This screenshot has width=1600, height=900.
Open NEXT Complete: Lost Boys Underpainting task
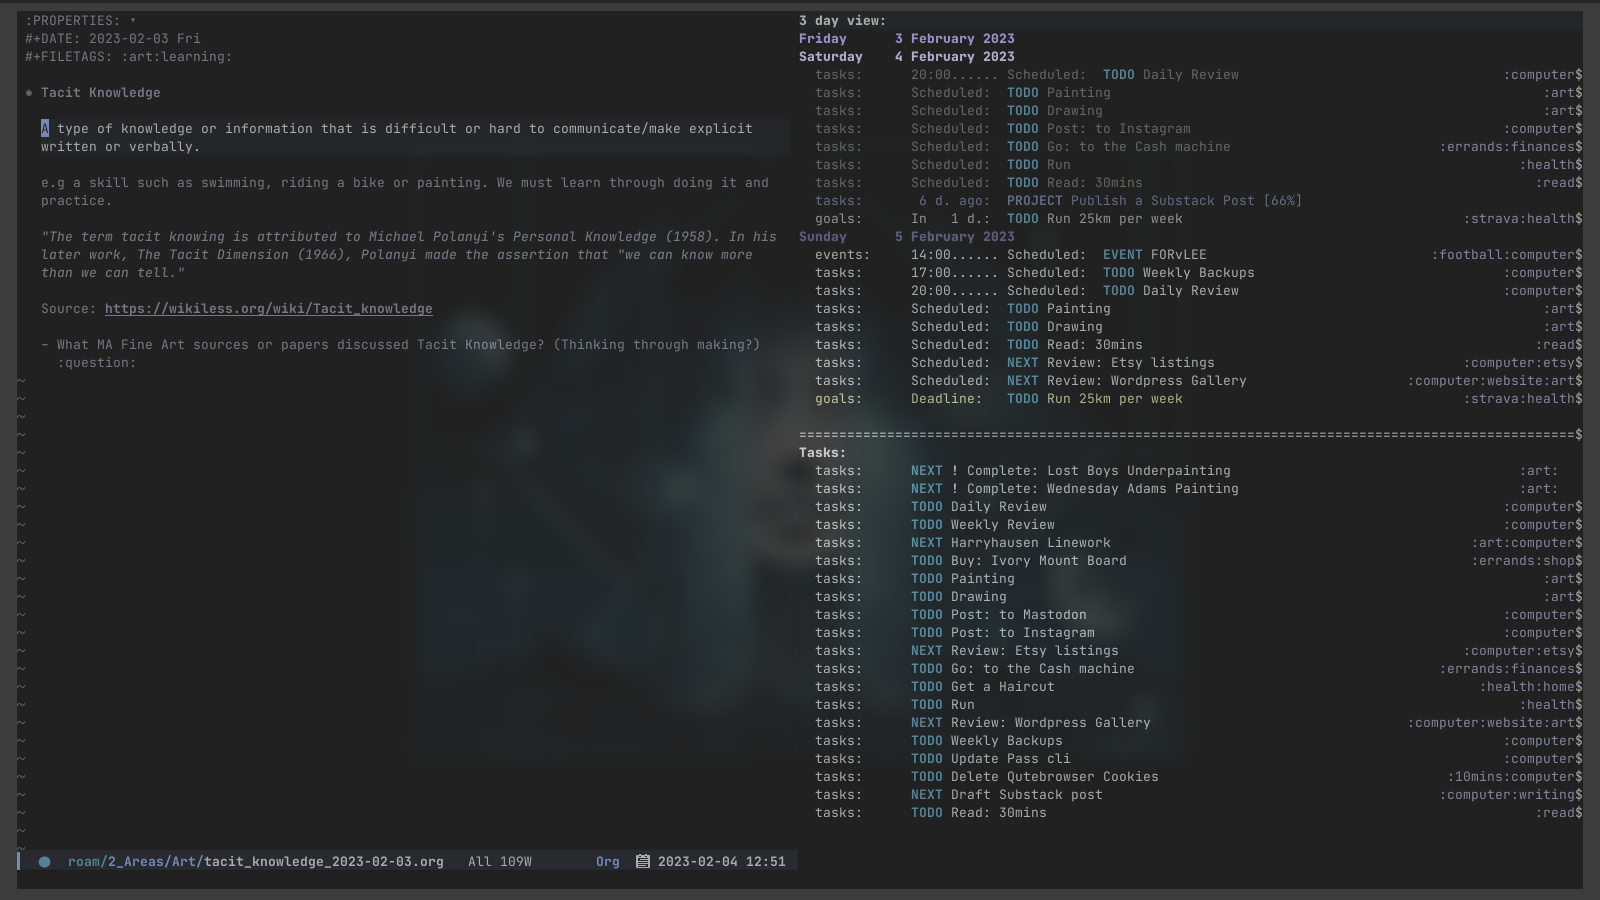[1071, 471]
